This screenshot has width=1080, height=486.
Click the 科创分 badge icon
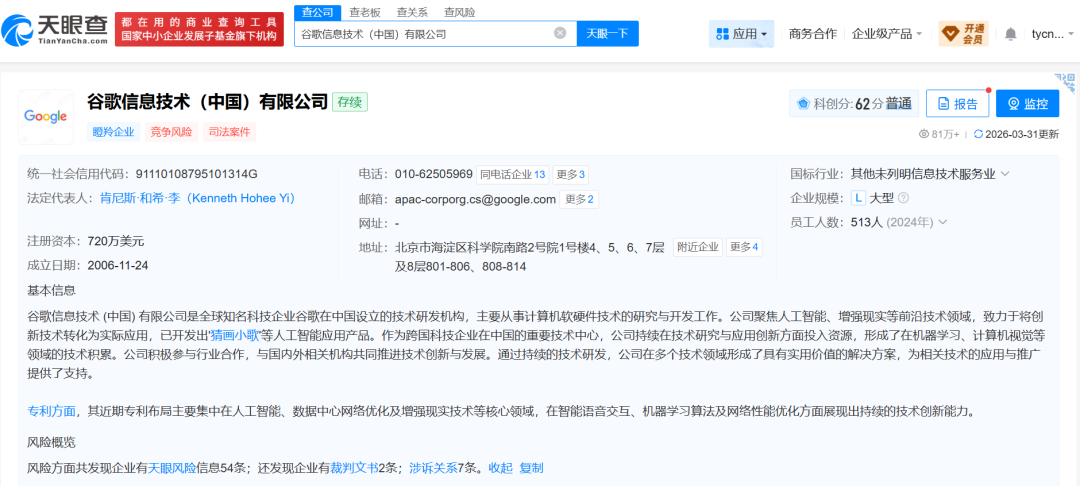803,104
